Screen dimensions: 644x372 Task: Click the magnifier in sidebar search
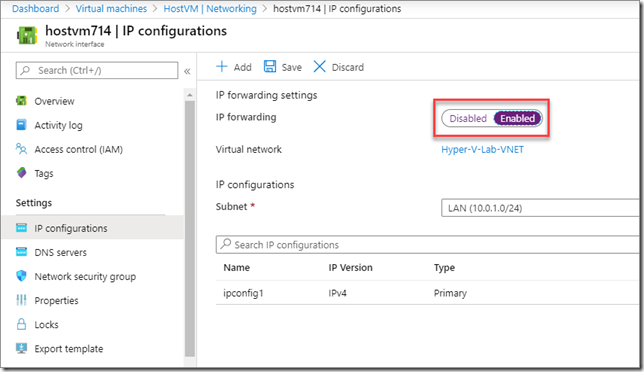coord(25,70)
